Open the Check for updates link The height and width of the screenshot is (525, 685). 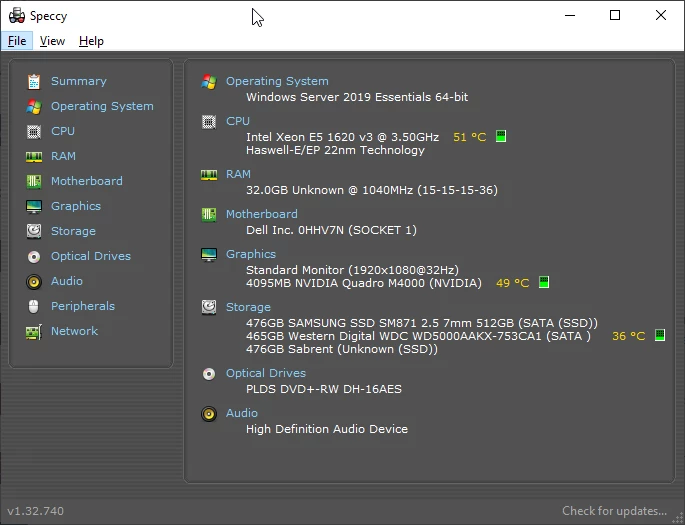(614, 511)
